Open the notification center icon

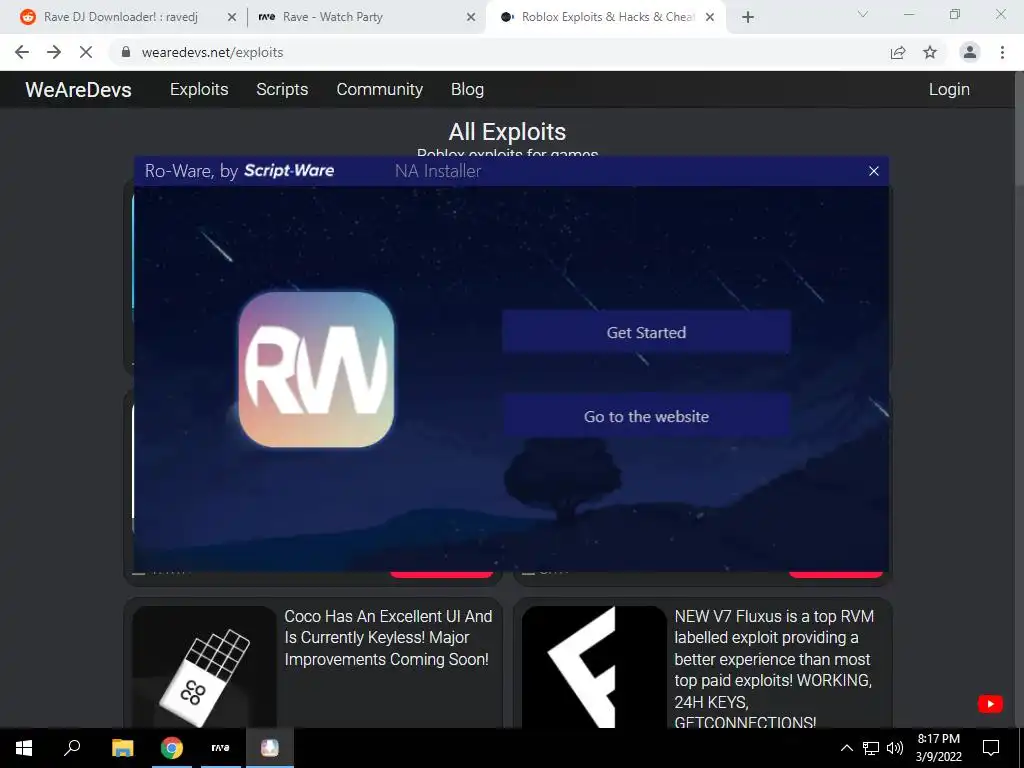(991, 748)
